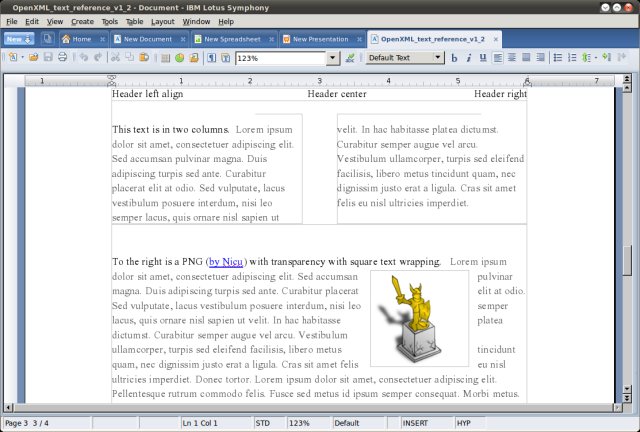Click the Save icon in toolbar
The image size is (640, 432).
tap(47, 58)
